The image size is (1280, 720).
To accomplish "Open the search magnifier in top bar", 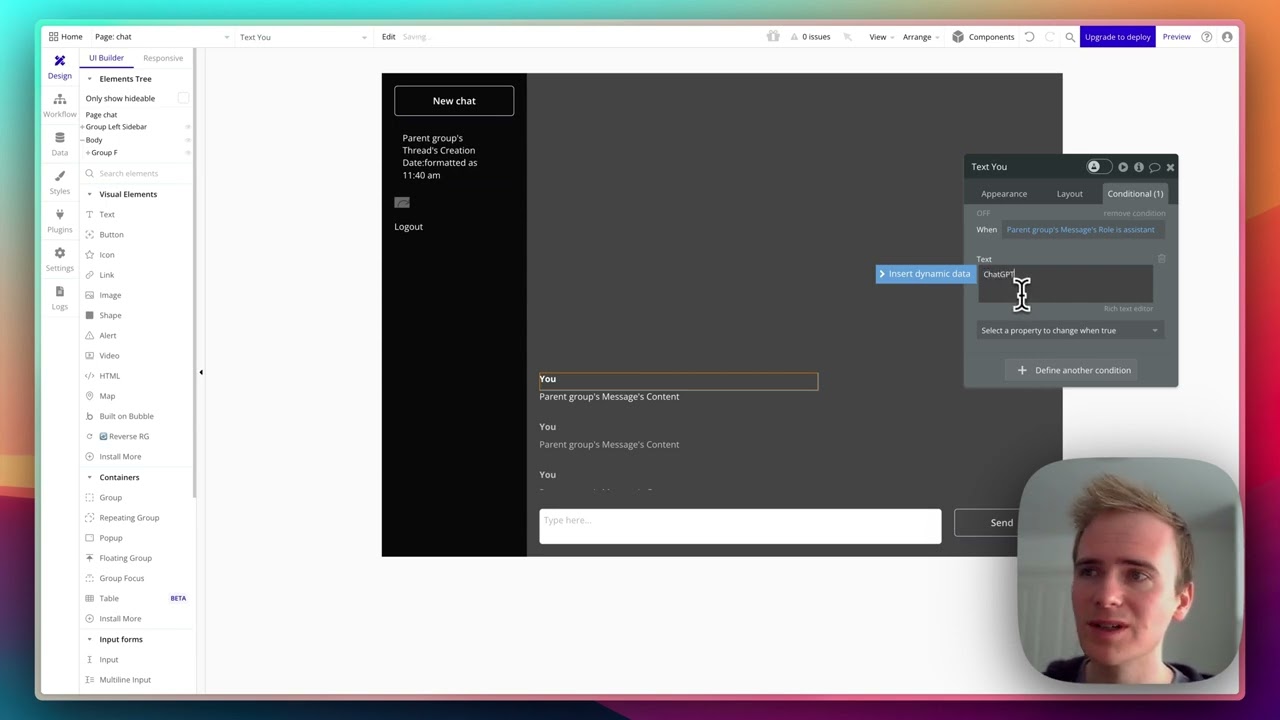I will [x=1070, y=37].
